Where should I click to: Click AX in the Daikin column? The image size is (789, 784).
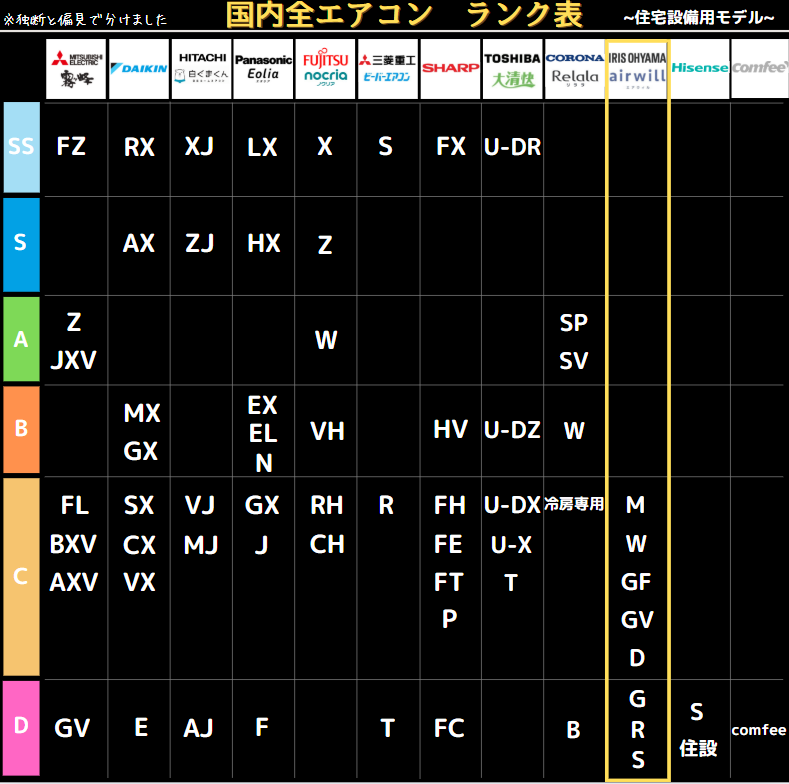(x=139, y=243)
